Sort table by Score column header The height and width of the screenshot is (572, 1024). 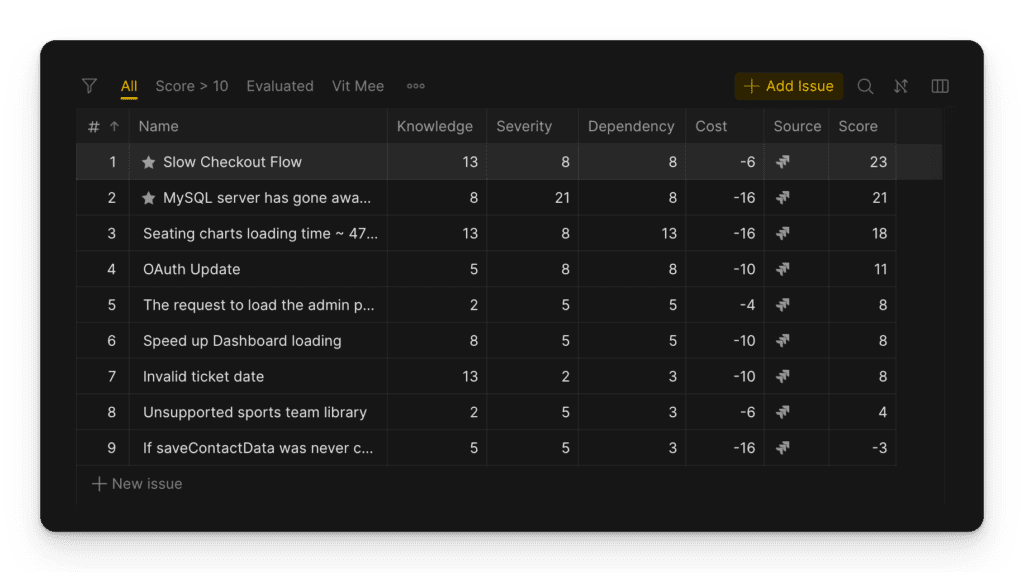pyautogui.click(x=858, y=127)
